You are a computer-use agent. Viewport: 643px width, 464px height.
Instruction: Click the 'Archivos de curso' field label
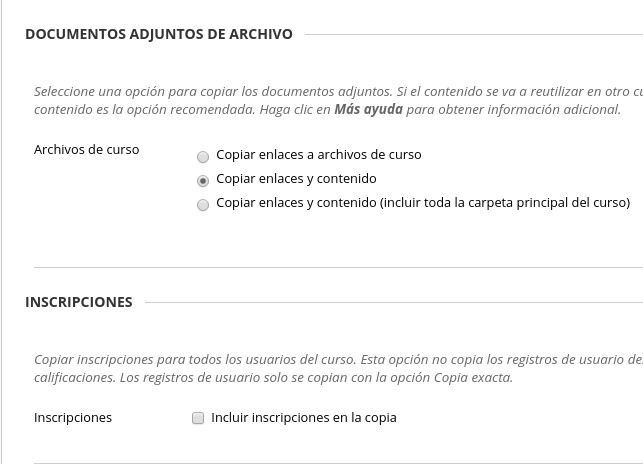(x=87, y=150)
